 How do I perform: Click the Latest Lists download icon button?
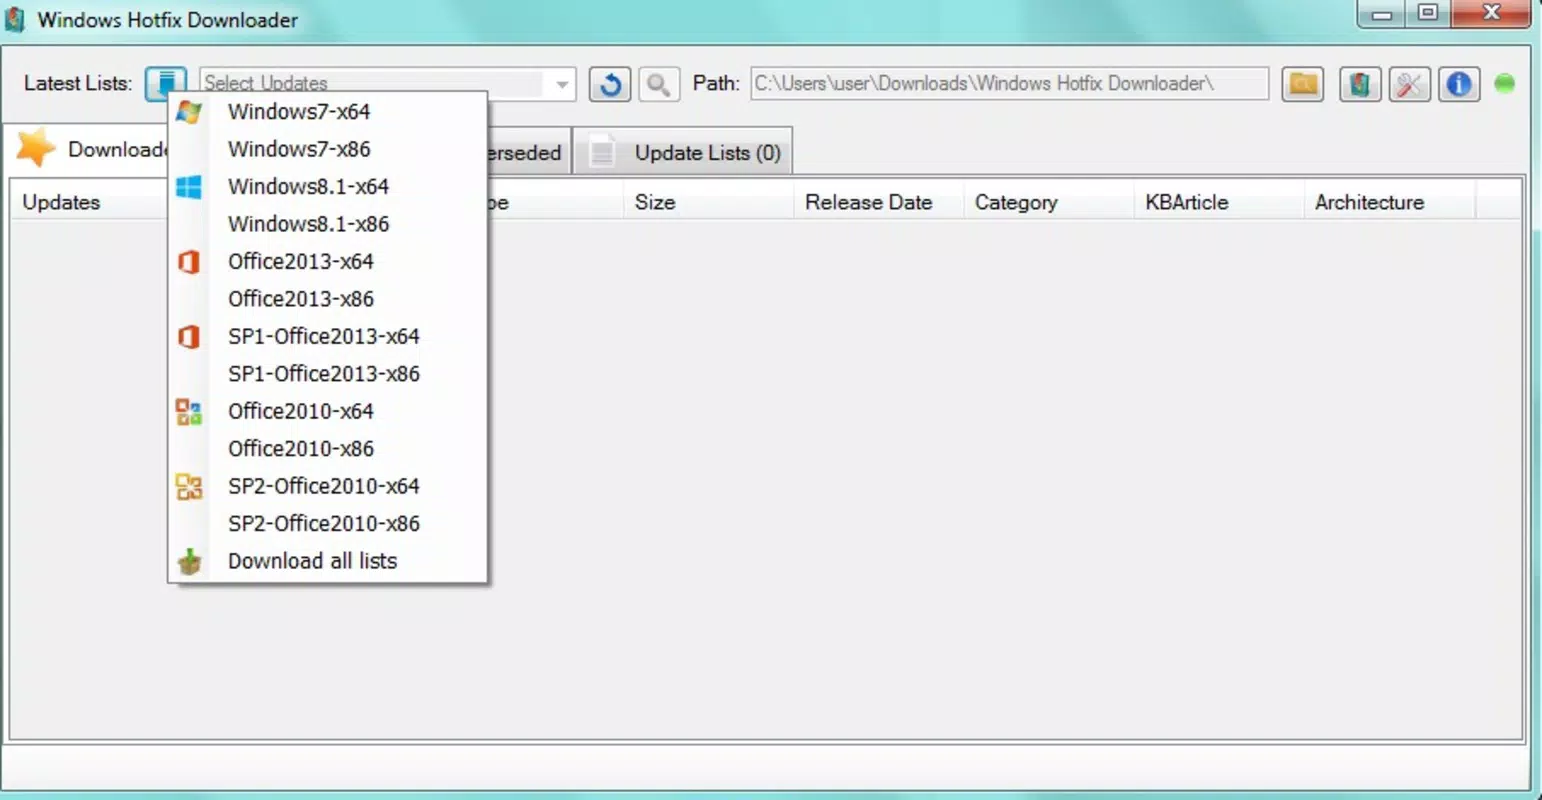[x=166, y=83]
